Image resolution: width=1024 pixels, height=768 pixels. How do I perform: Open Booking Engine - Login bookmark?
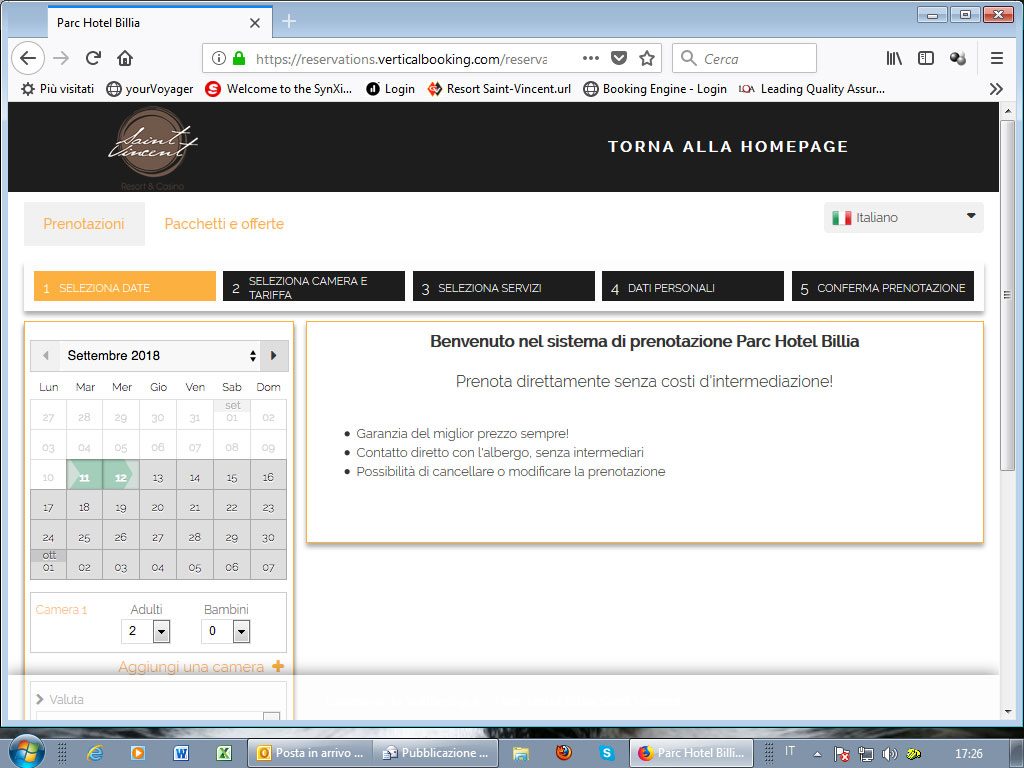pos(655,89)
